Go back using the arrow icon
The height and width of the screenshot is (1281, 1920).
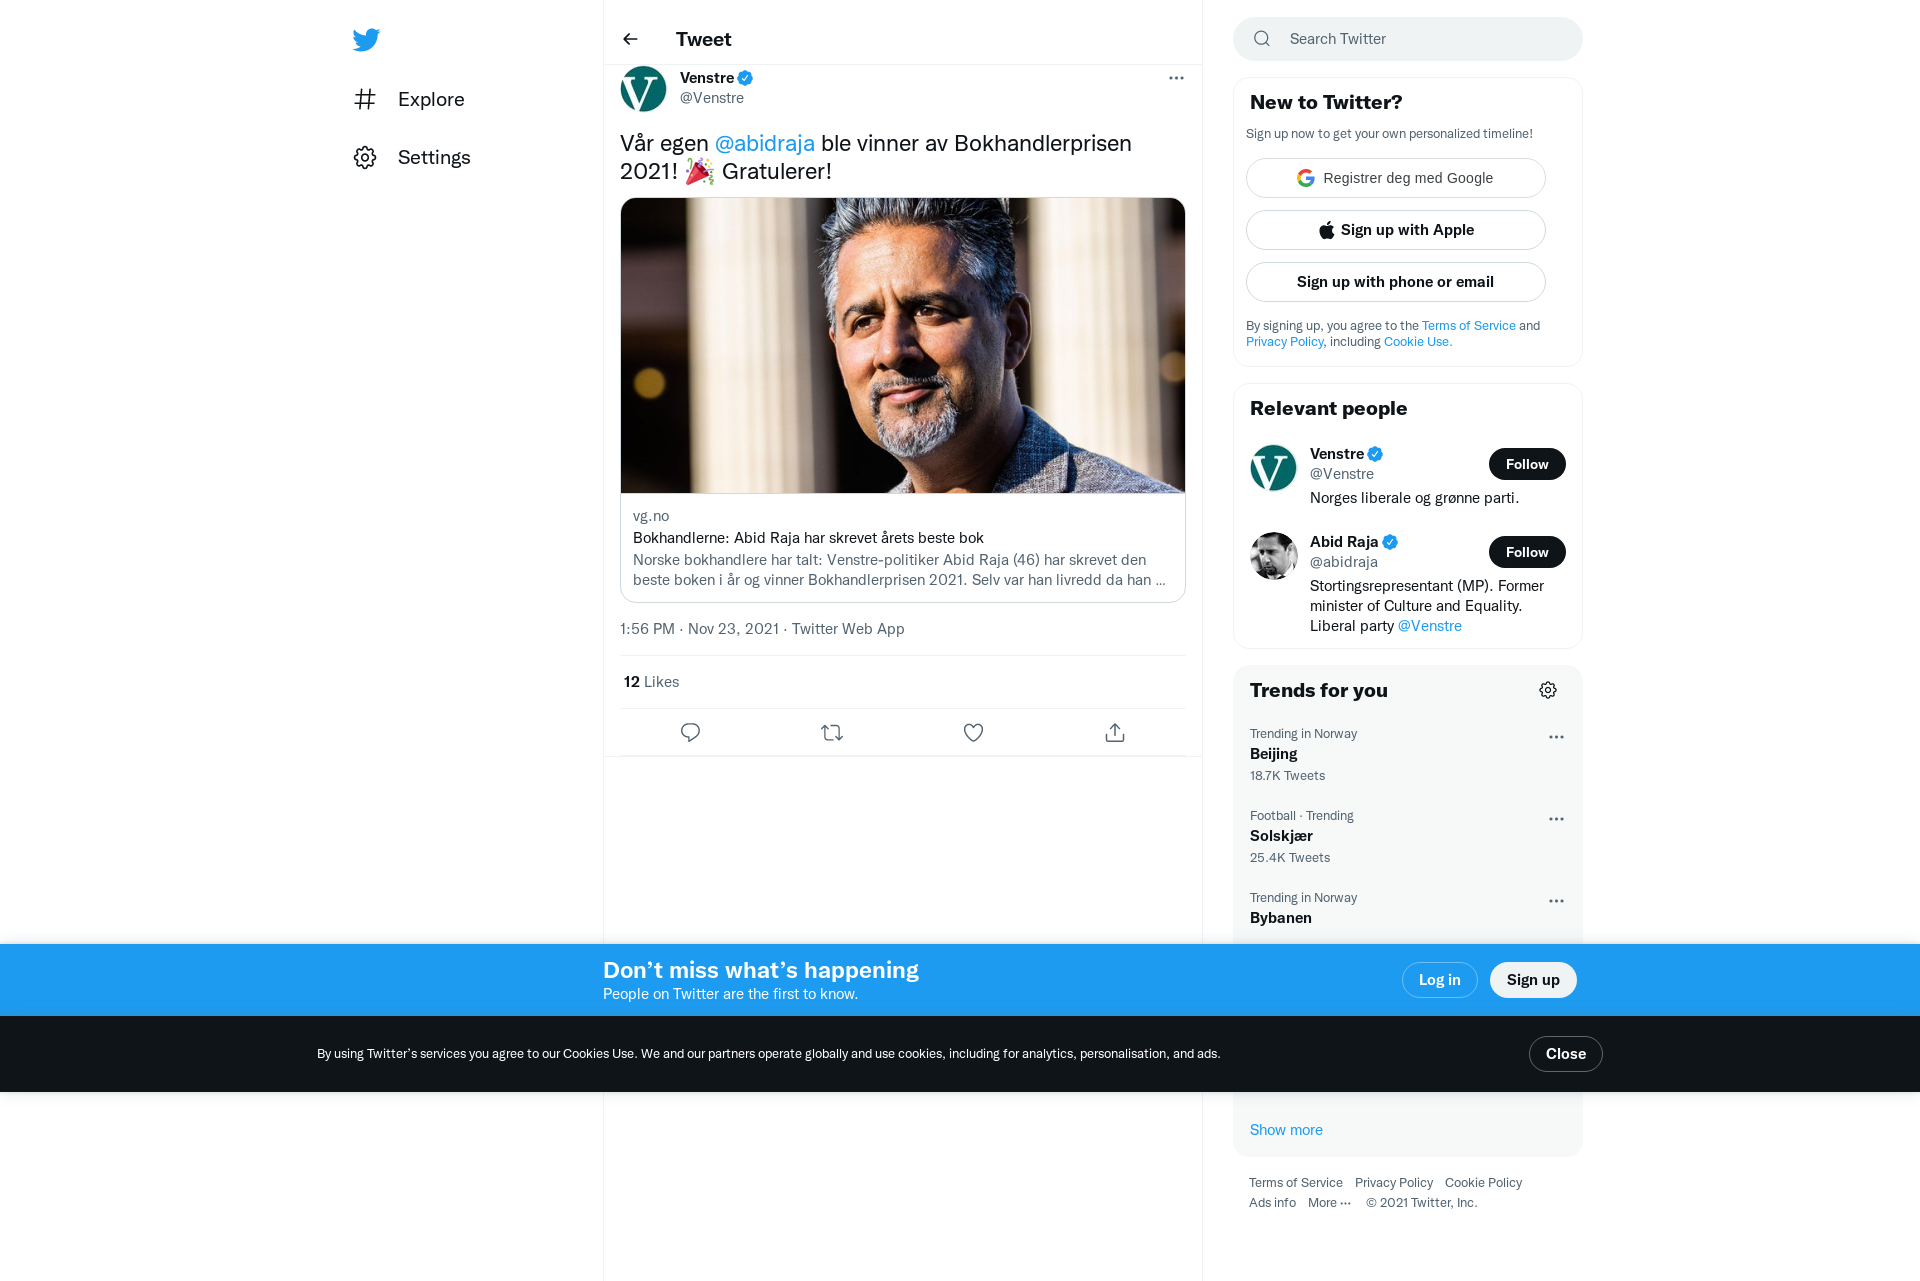[x=630, y=39]
